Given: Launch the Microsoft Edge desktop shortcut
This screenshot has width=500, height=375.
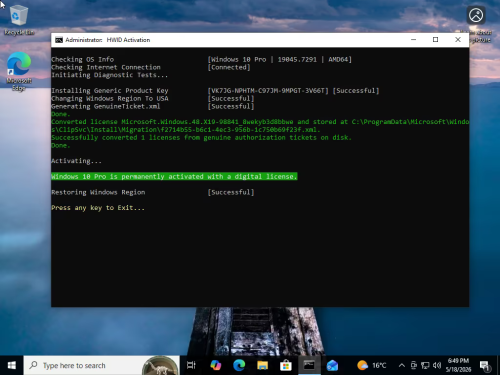Looking at the screenshot, I should click(x=19, y=71).
